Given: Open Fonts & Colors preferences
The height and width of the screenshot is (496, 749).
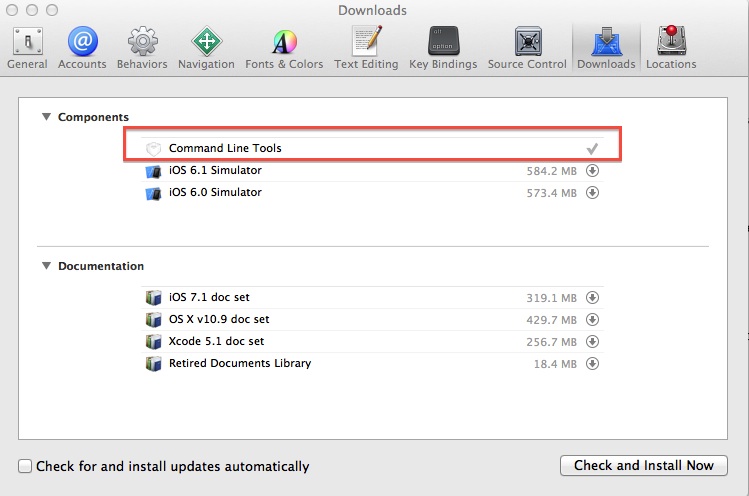Looking at the screenshot, I should (x=284, y=47).
